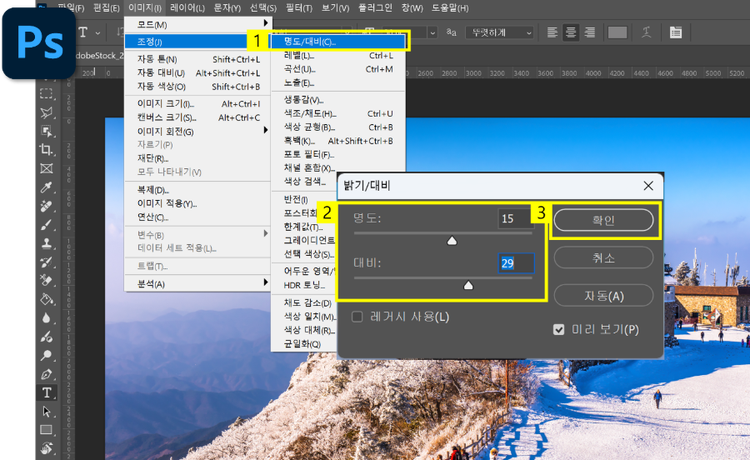Viewport: 750px width, 460px height.
Task: Select the Crop tool
Action: (x=46, y=150)
